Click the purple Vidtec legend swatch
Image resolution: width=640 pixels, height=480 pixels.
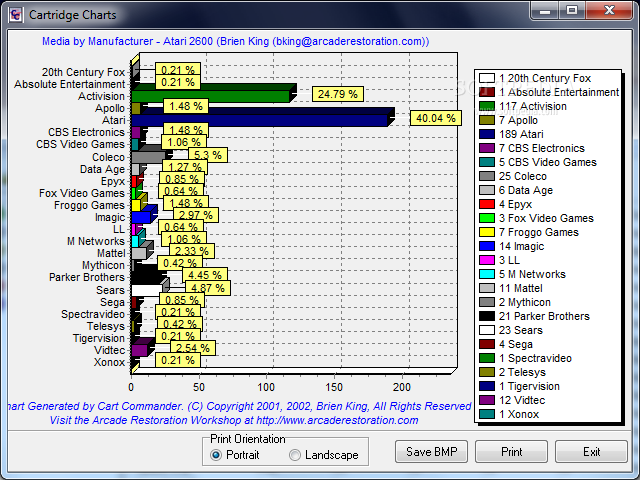(487, 400)
